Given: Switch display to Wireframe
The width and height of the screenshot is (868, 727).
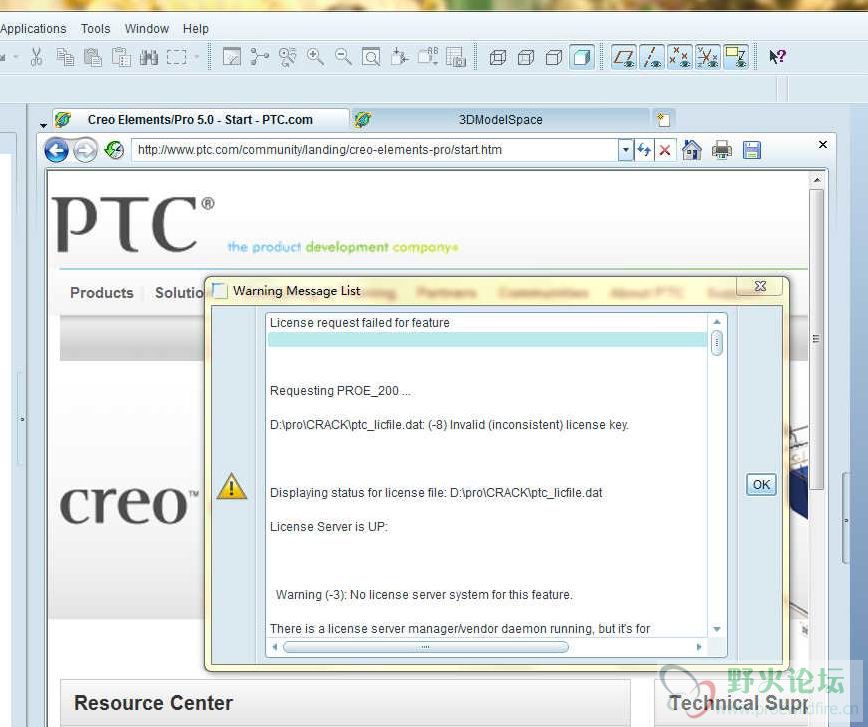Looking at the screenshot, I should tap(498, 57).
